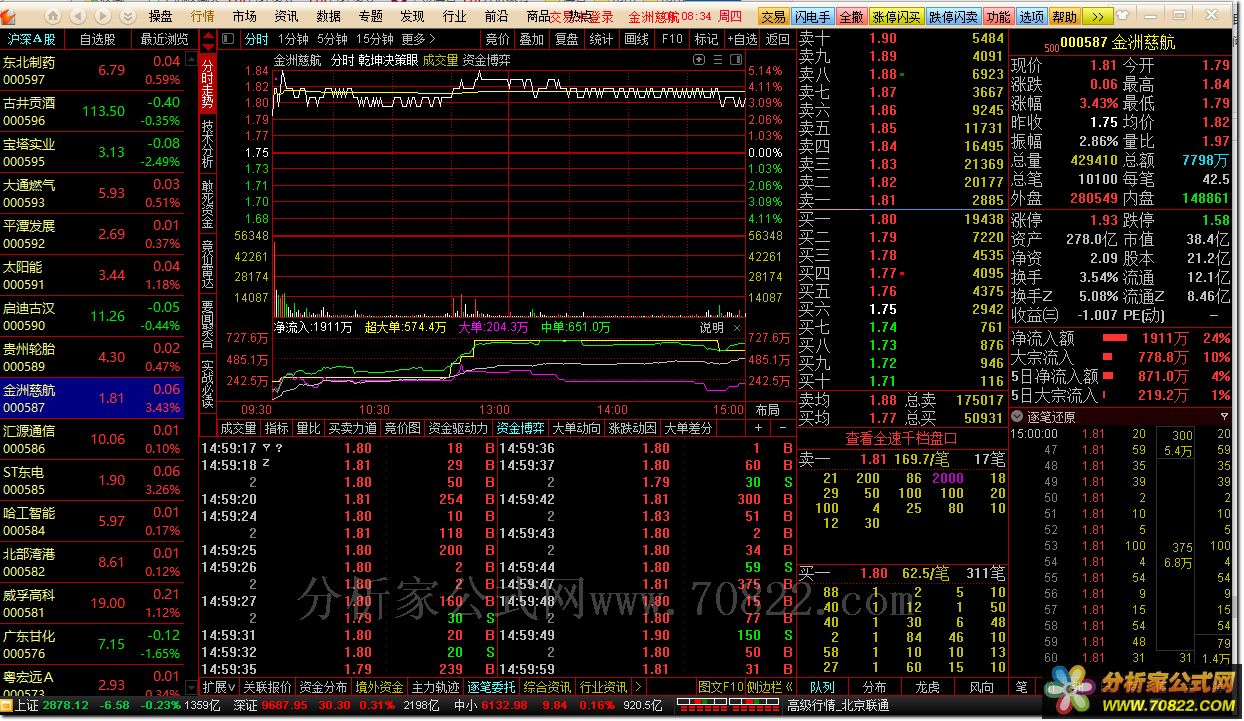Click the 涨停闪买 button
This screenshot has width=1244, height=721.
[x=897, y=16]
